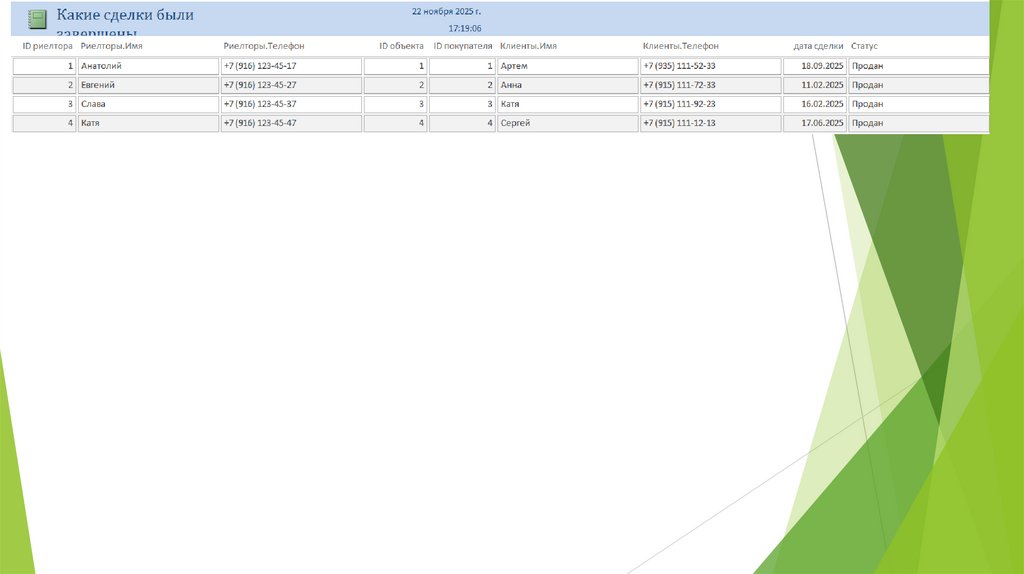This screenshot has height=574, width=1024.
Task: Click status 'Продан' in Анатолий's row
Action: (x=919, y=66)
